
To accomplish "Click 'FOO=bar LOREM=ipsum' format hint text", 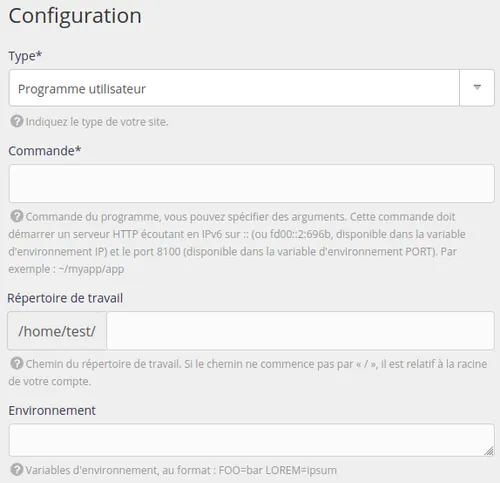I will point(278,470).
